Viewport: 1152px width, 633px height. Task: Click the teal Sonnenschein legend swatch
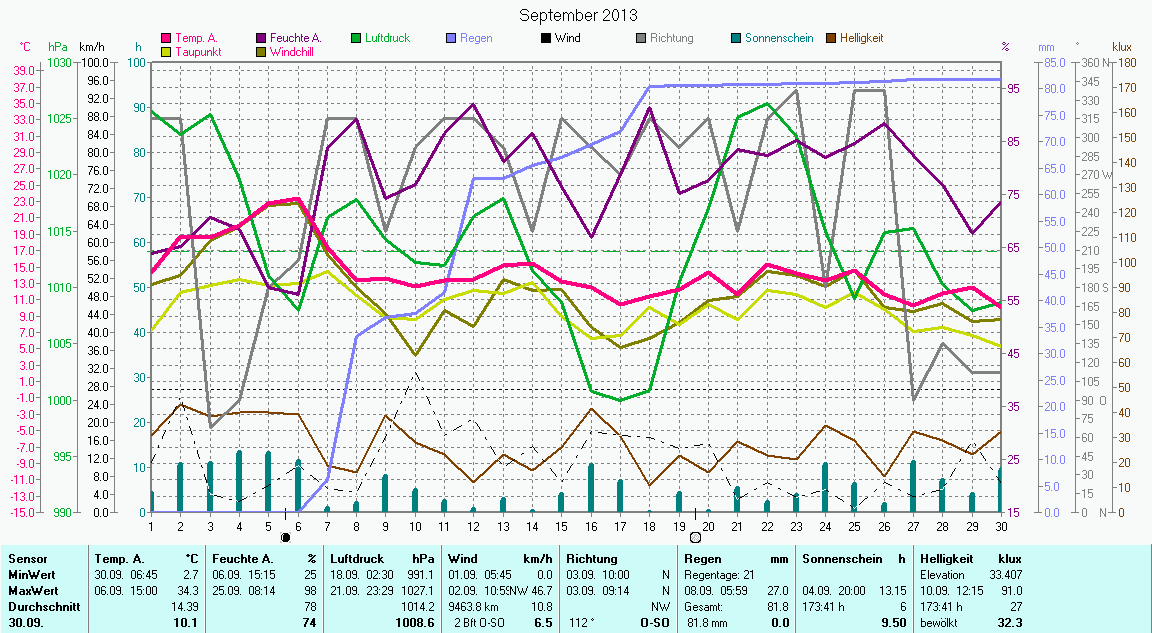click(x=736, y=39)
